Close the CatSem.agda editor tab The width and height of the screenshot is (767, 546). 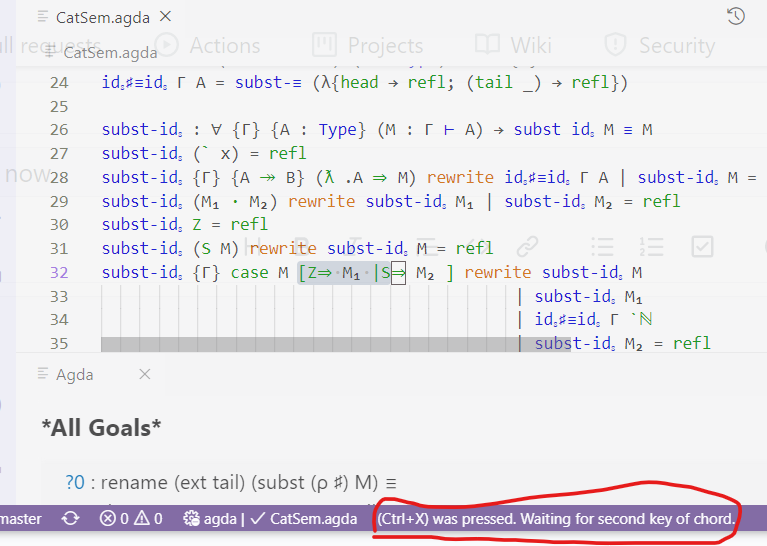point(165,17)
